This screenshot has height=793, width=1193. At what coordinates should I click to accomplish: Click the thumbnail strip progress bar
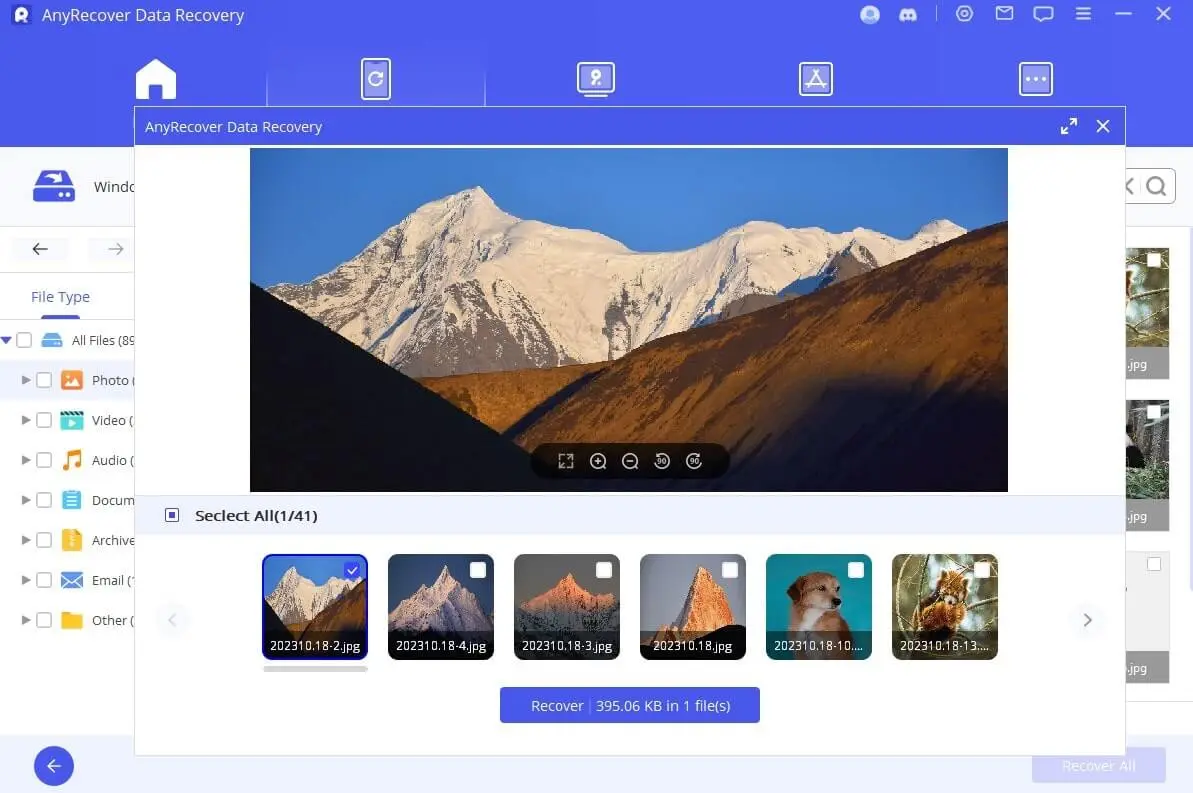pyautogui.click(x=315, y=669)
